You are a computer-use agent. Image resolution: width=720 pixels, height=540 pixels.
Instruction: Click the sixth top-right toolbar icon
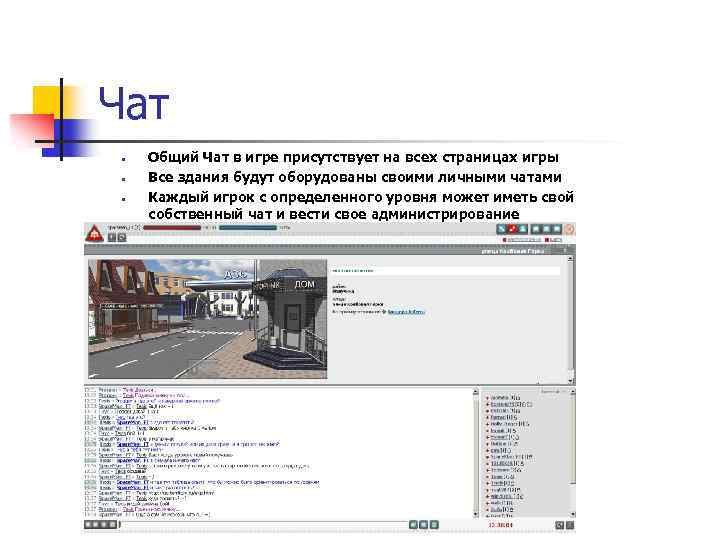(557, 229)
